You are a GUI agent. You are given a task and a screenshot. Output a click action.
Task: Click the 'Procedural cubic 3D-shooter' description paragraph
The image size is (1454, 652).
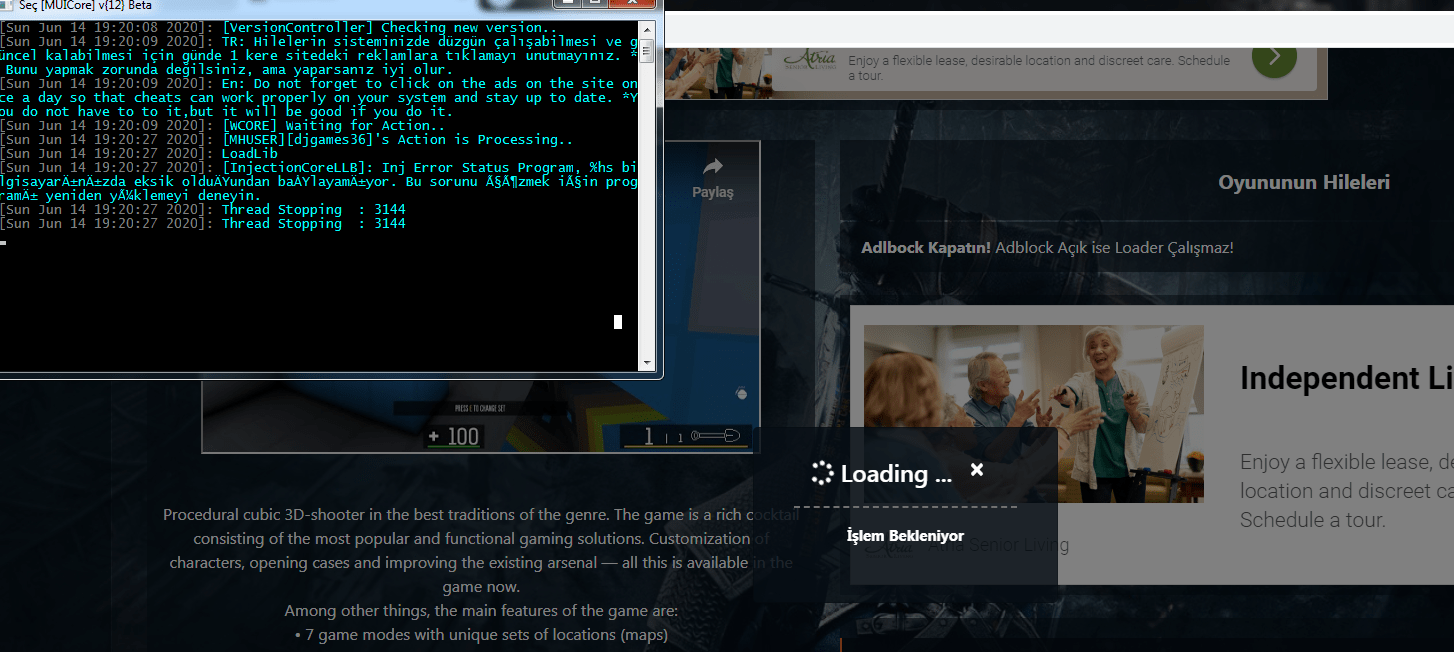[x=481, y=551]
